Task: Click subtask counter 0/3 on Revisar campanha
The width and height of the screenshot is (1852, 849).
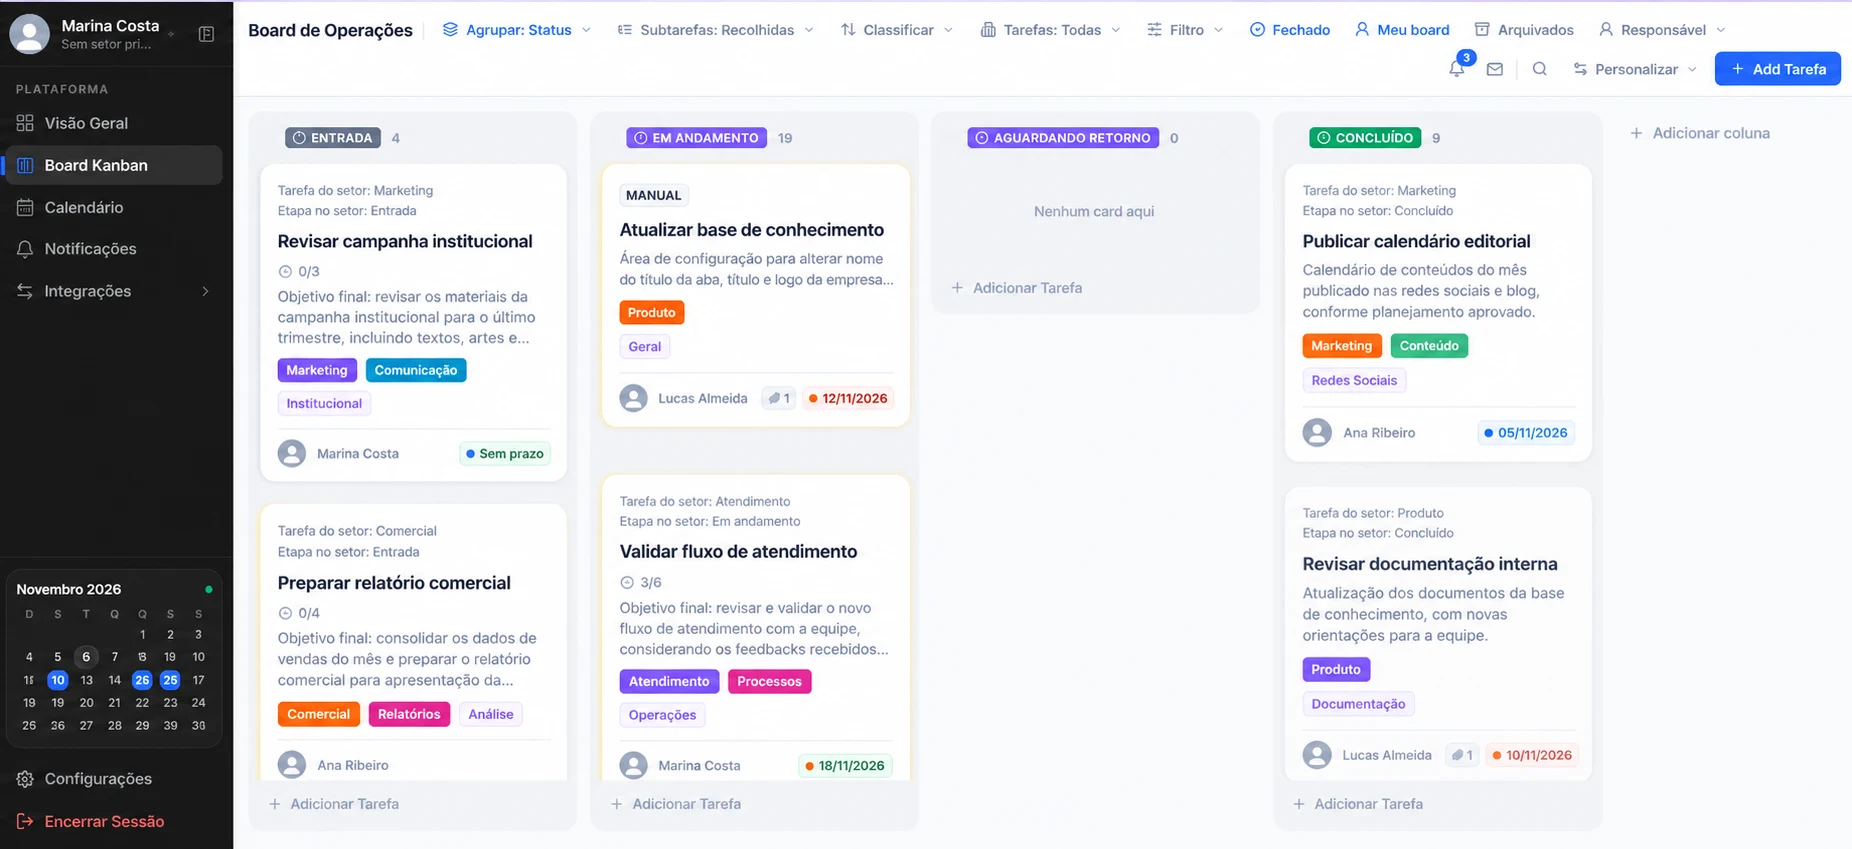Action: pos(299,271)
